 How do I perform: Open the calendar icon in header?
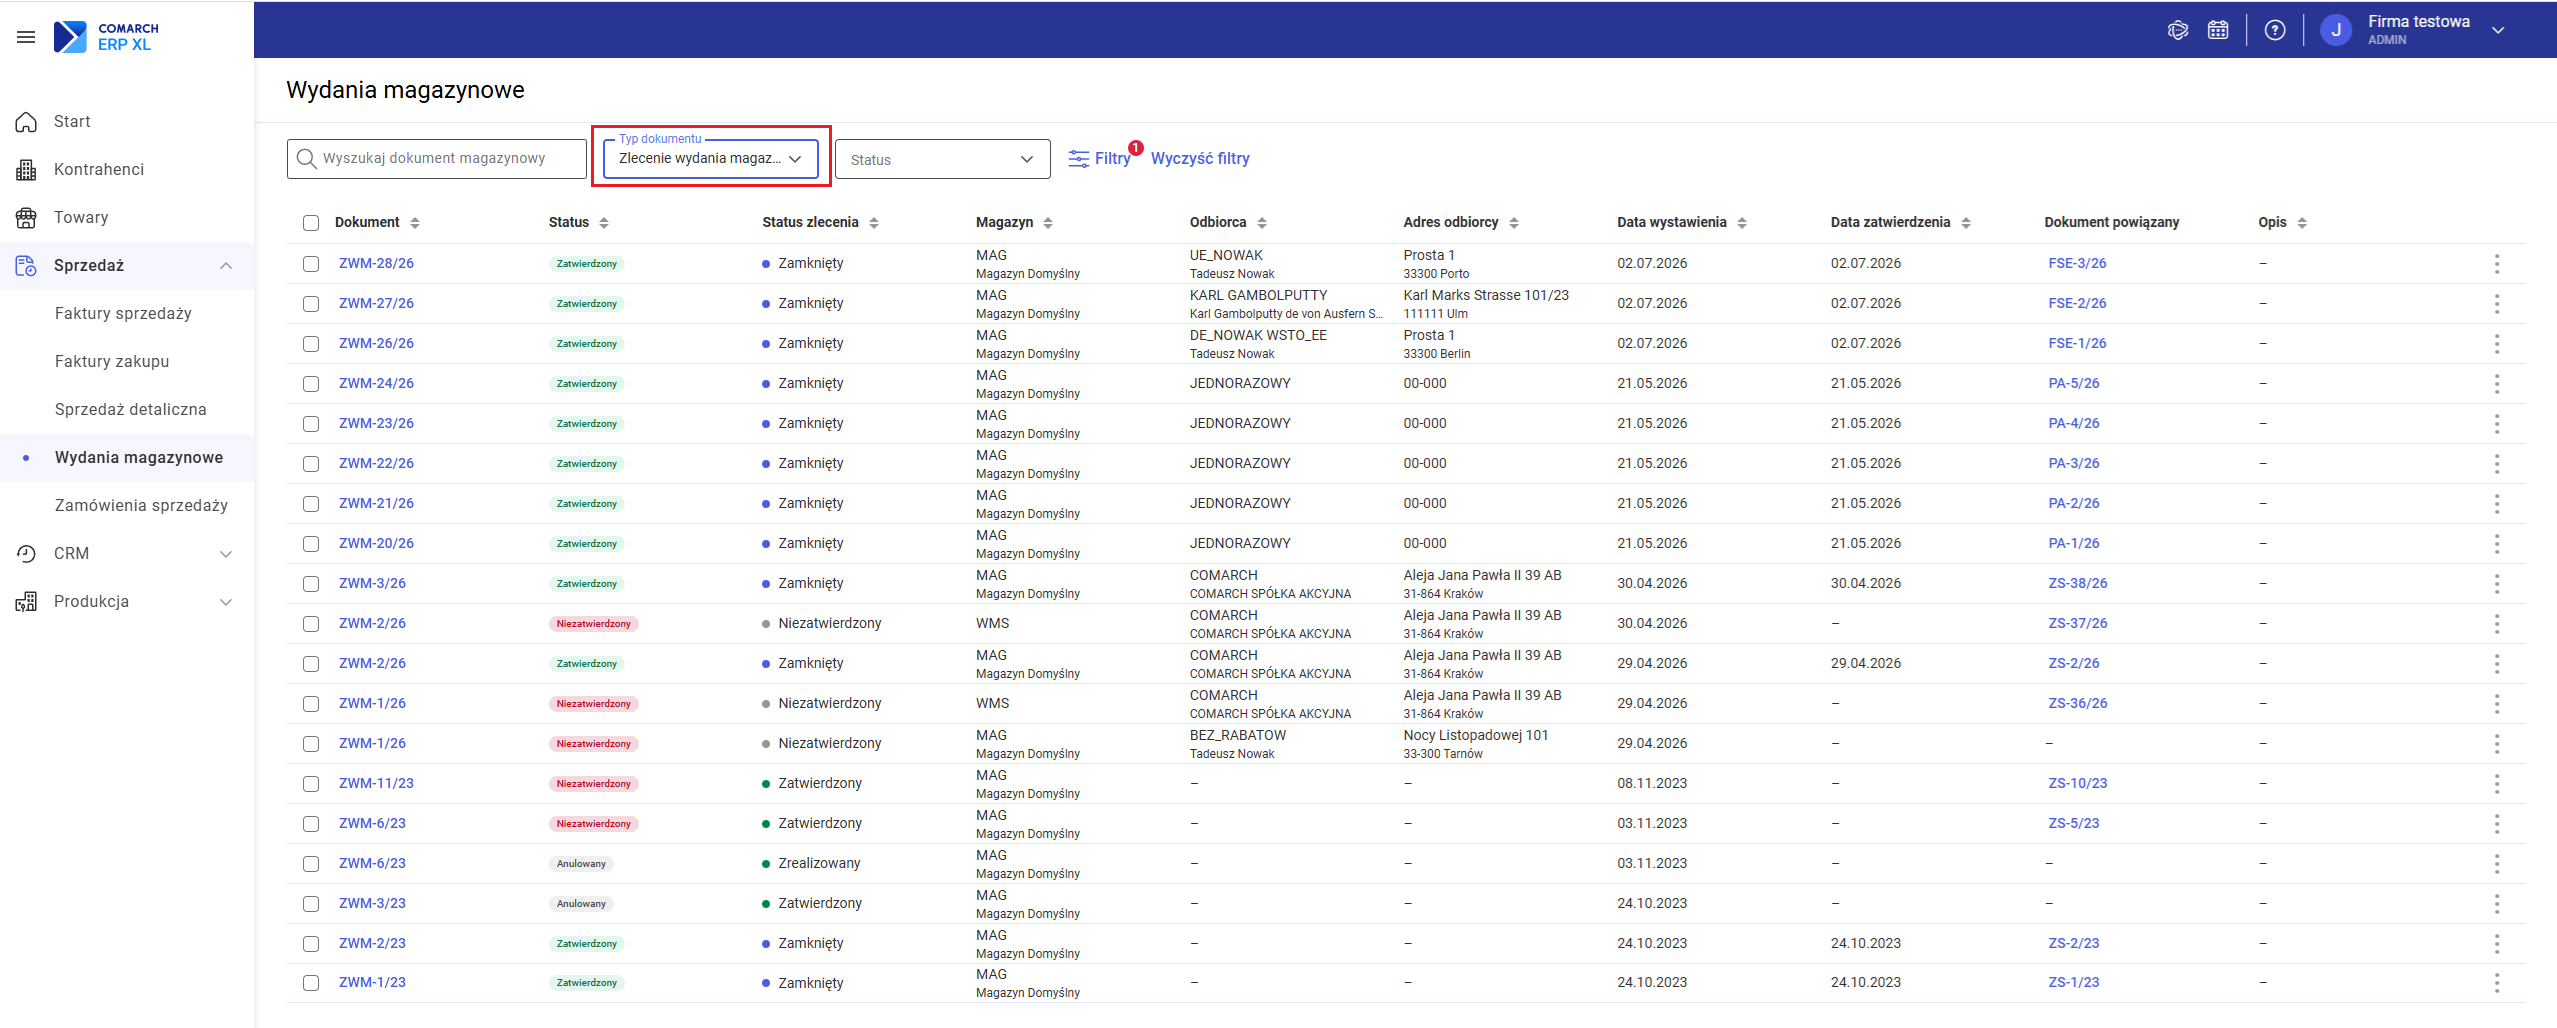(2218, 30)
